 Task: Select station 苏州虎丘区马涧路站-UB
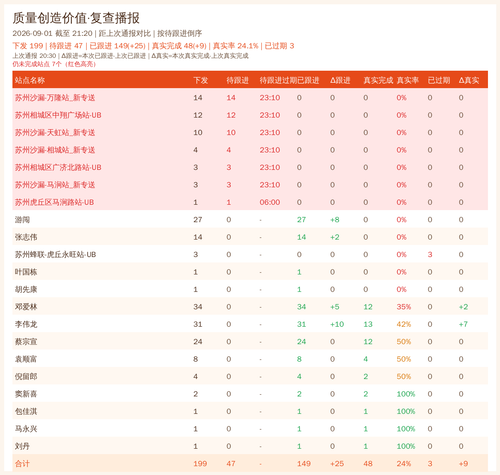(54, 202)
